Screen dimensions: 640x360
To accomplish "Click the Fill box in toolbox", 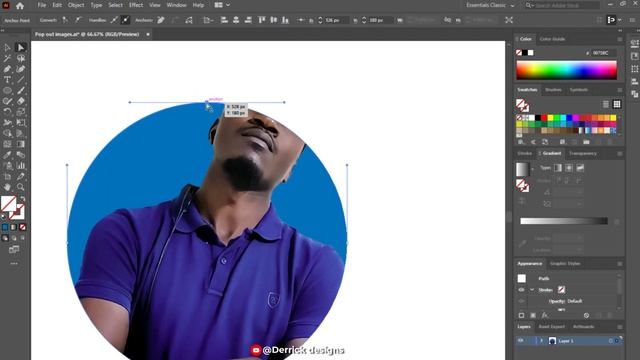I will [9, 204].
